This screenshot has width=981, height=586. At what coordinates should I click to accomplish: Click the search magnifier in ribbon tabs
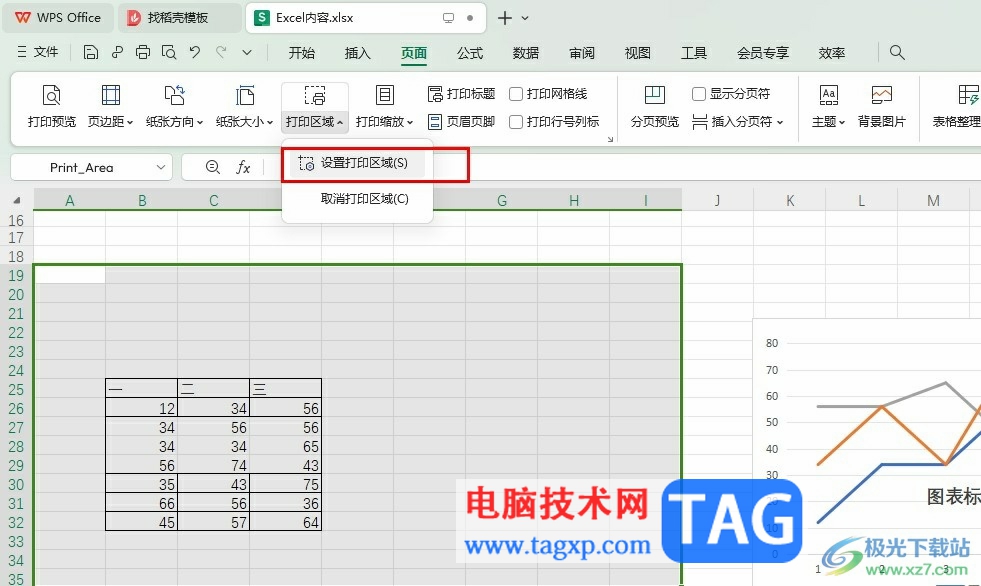point(897,53)
